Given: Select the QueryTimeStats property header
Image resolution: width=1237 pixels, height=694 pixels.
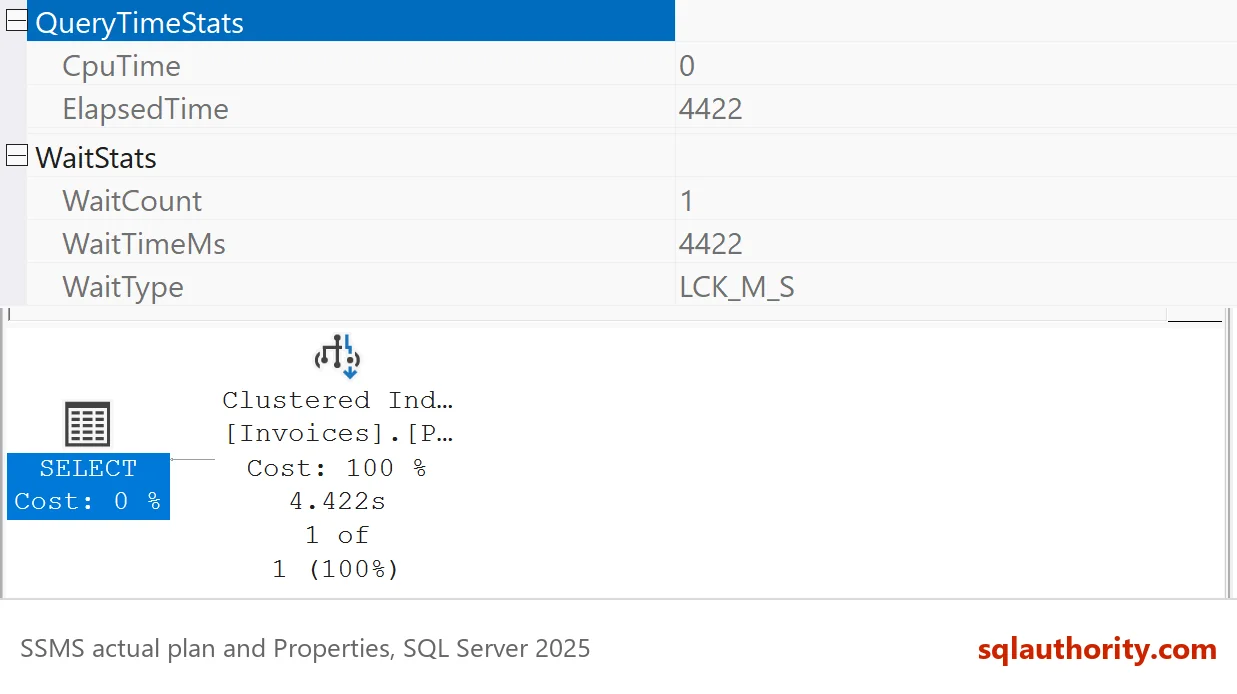Looking at the screenshot, I should (x=350, y=22).
